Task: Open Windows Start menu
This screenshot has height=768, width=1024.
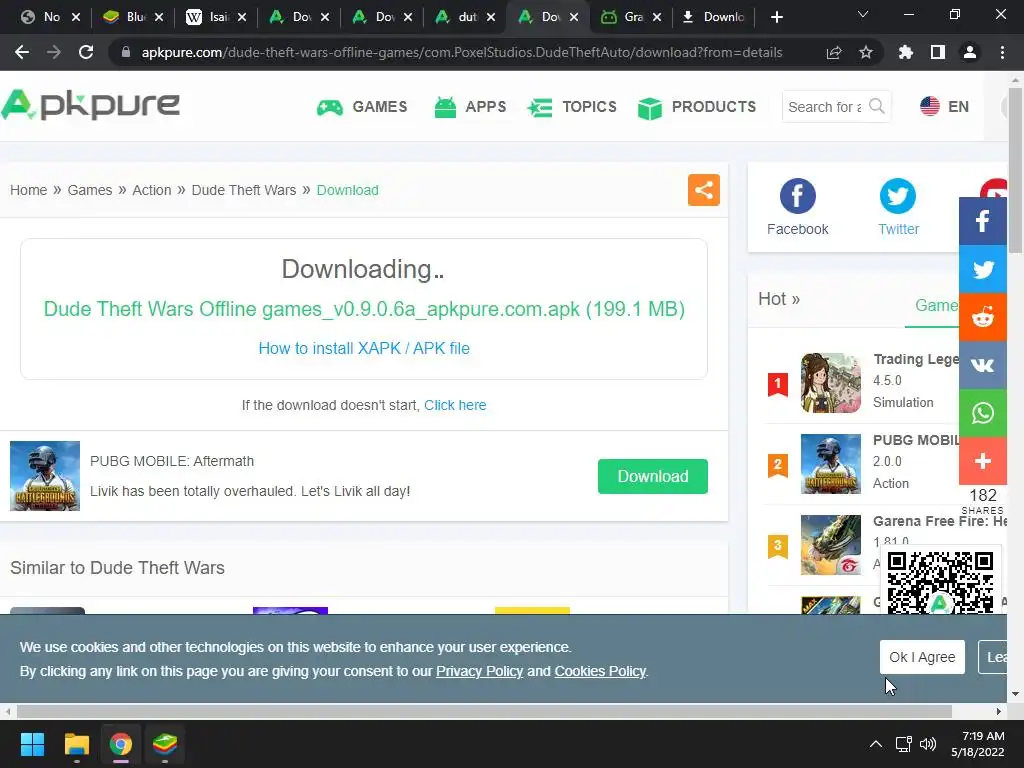Action: [x=32, y=744]
